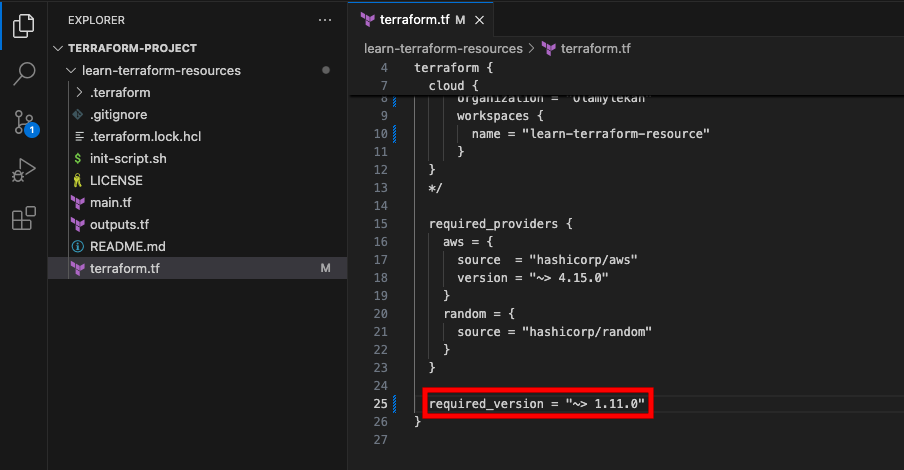The image size is (904, 470).
Task: Click learn-terraform-resources breadcrumb segment
Action: (443, 48)
